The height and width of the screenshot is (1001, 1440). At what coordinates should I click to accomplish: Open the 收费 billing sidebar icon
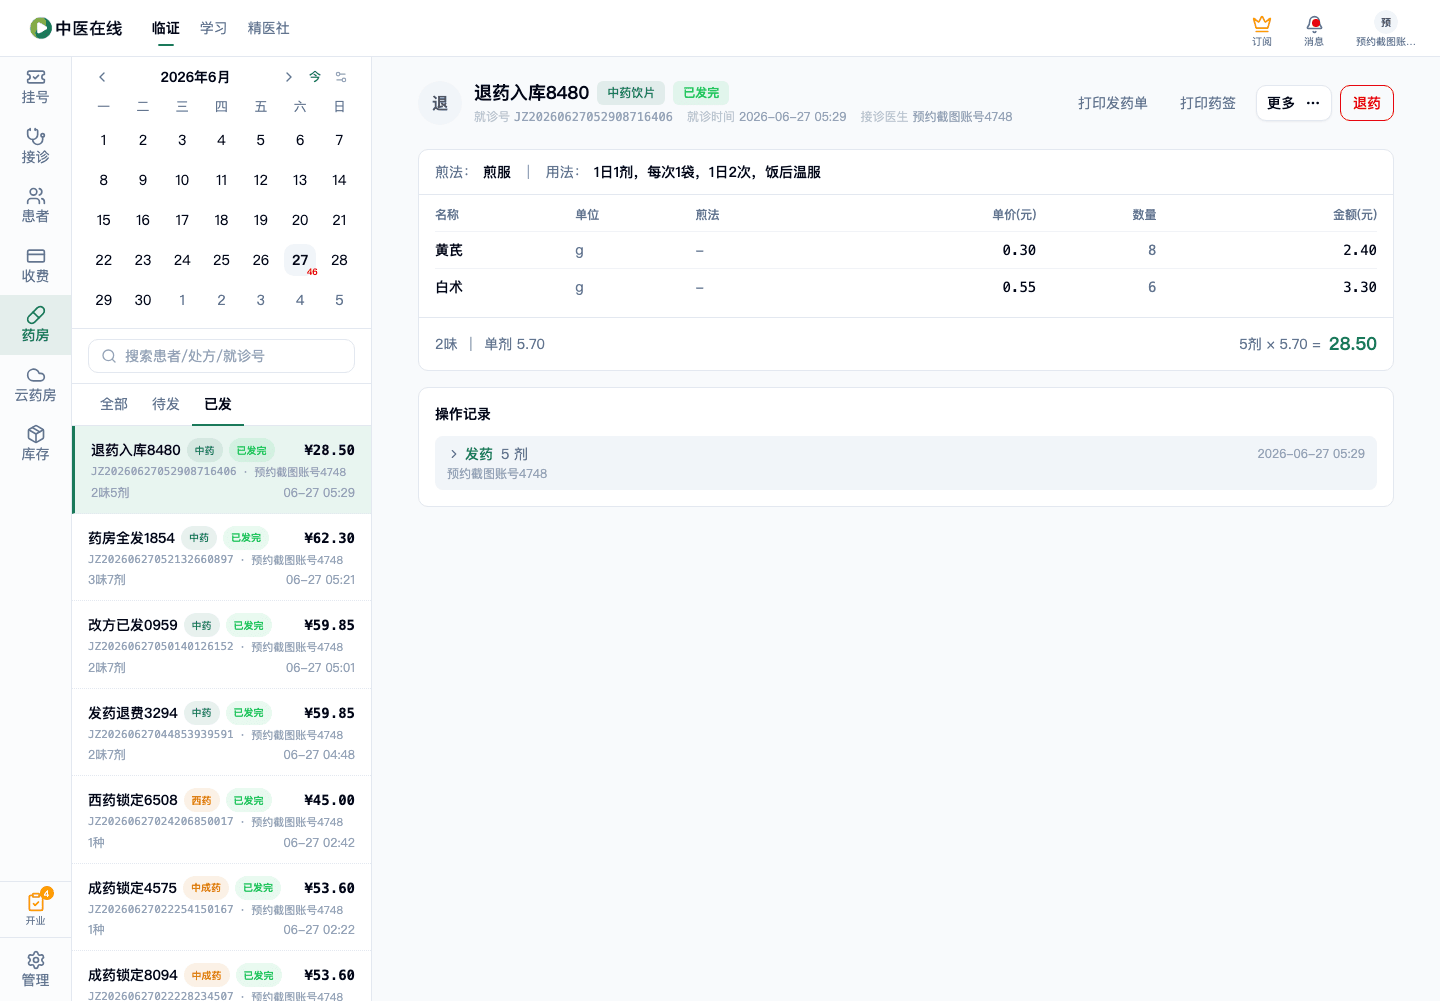pyautogui.click(x=35, y=265)
